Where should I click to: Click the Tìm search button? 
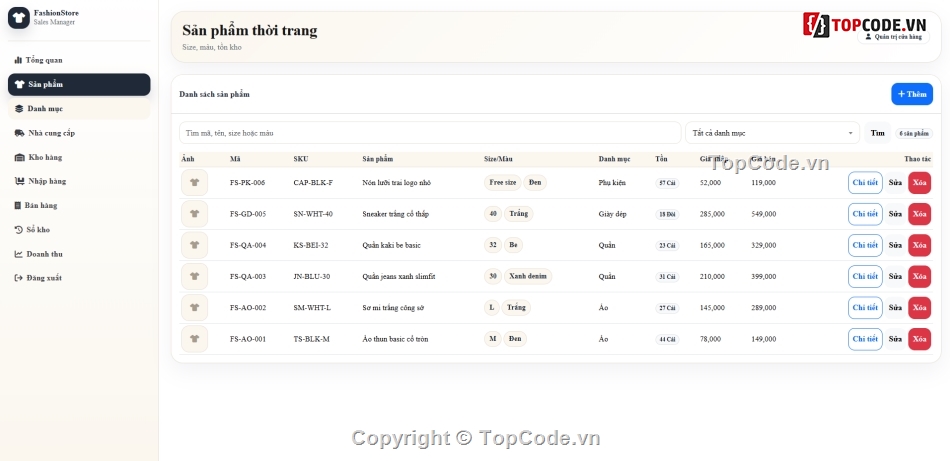point(877,133)
